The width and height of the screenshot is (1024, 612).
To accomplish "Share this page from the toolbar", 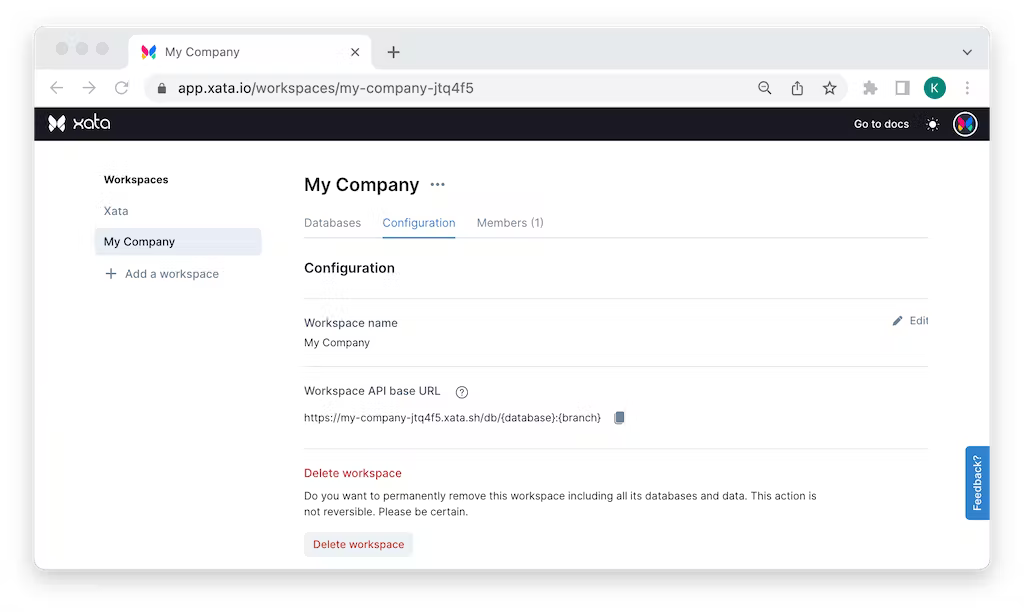I will (797, 88).
